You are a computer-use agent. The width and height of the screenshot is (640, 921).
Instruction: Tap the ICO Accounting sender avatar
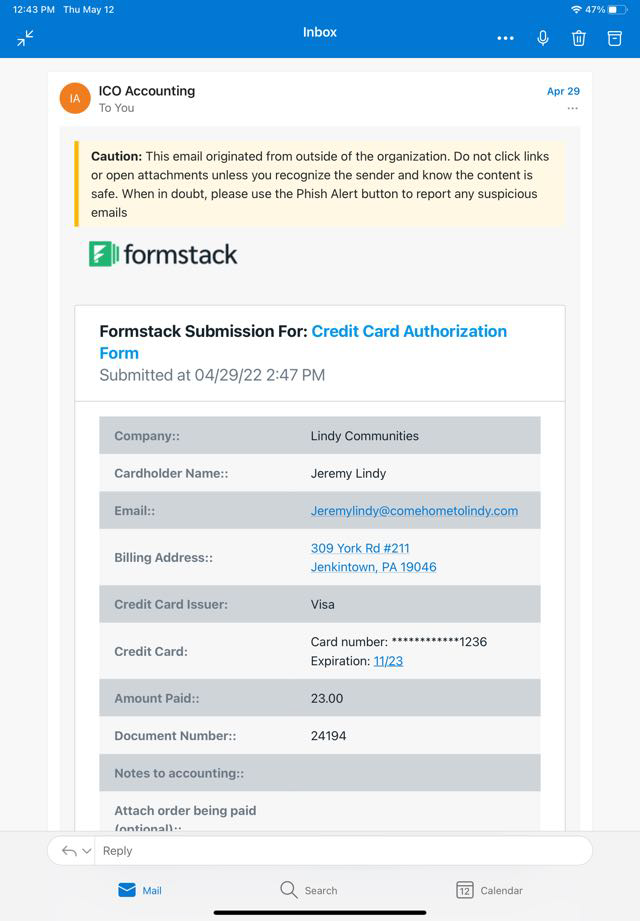pos(75,98)
